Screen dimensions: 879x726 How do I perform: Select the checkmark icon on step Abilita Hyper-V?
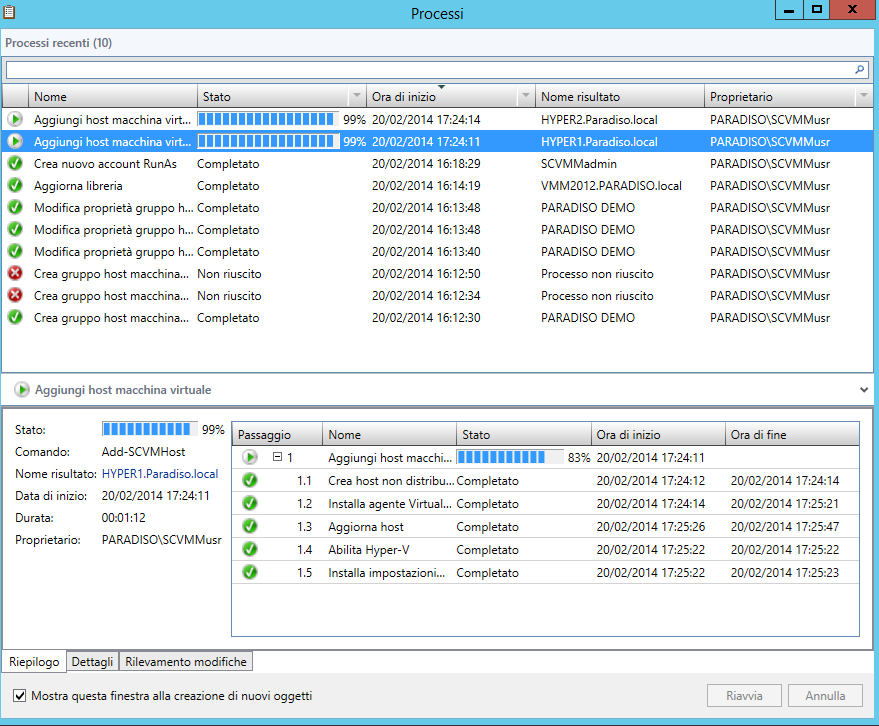pos(249,551)
